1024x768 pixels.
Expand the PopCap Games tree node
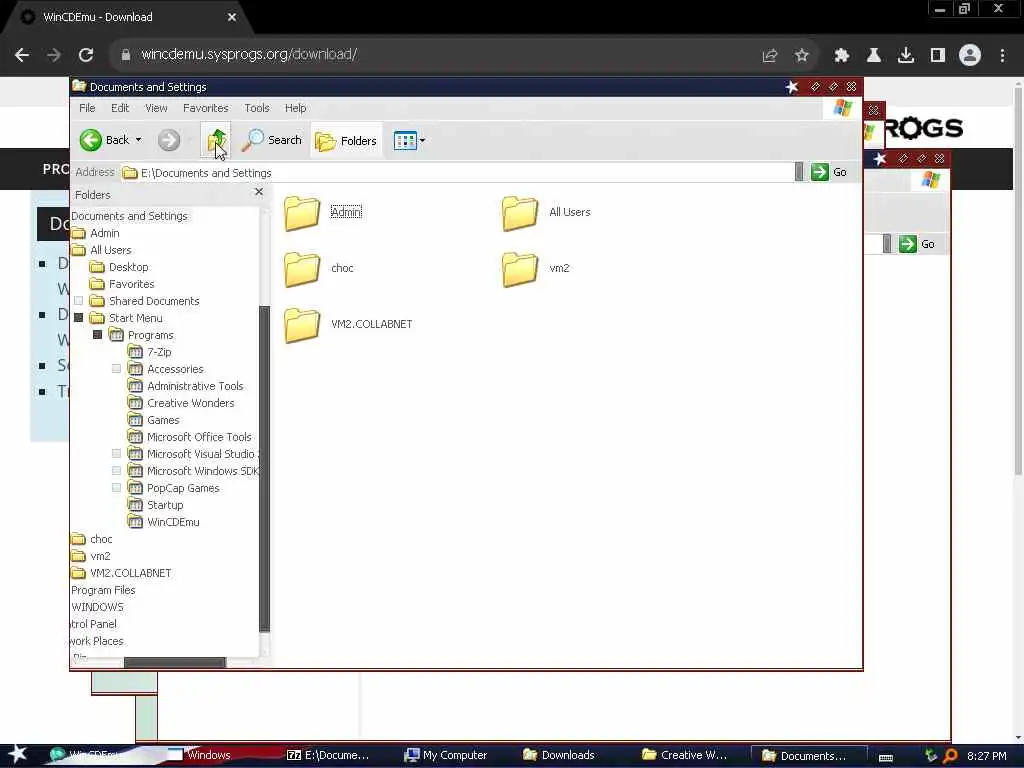click(x=116, y=488)
